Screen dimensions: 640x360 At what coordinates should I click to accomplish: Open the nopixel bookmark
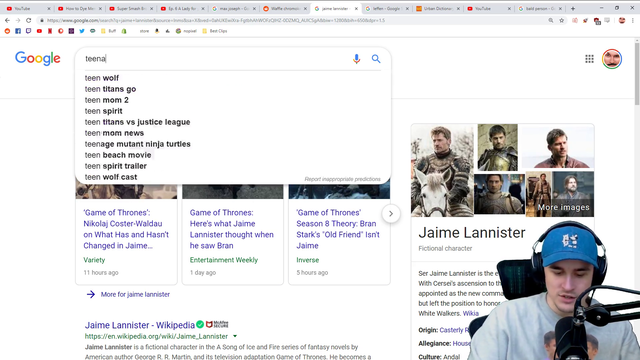tap(186, 31)
